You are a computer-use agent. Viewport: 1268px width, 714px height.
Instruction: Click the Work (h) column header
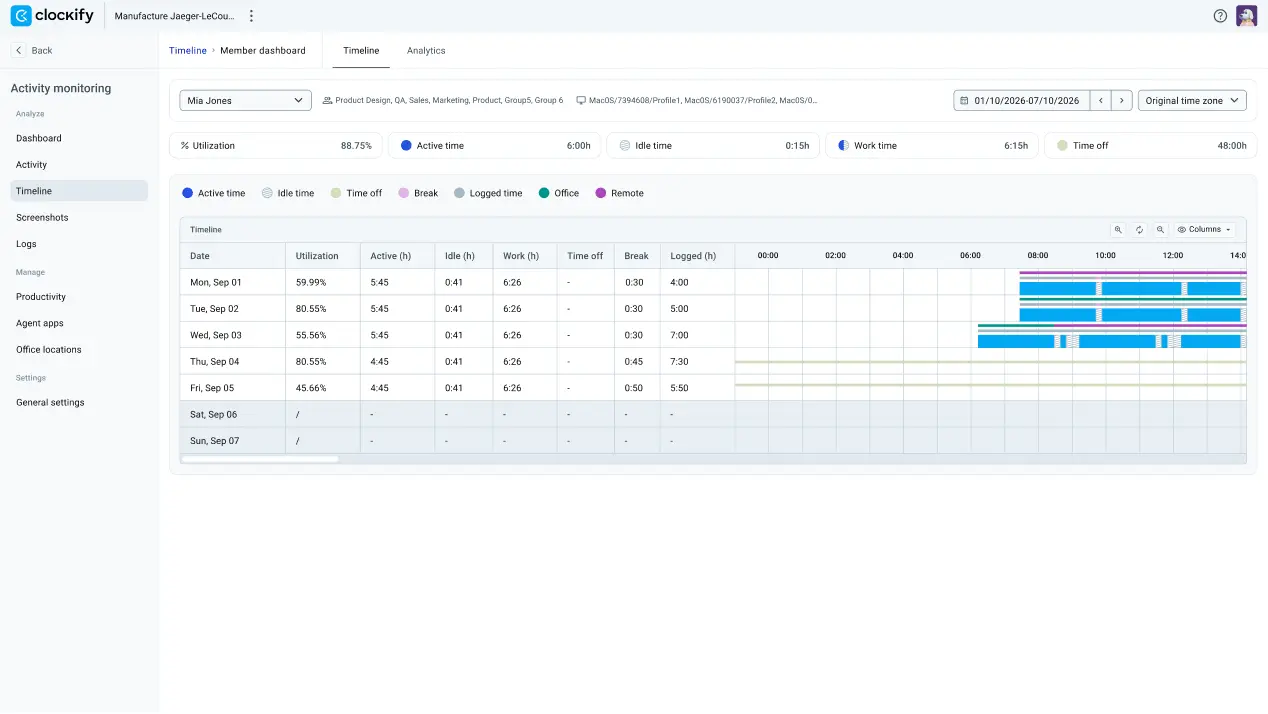[x=525, y=256]
